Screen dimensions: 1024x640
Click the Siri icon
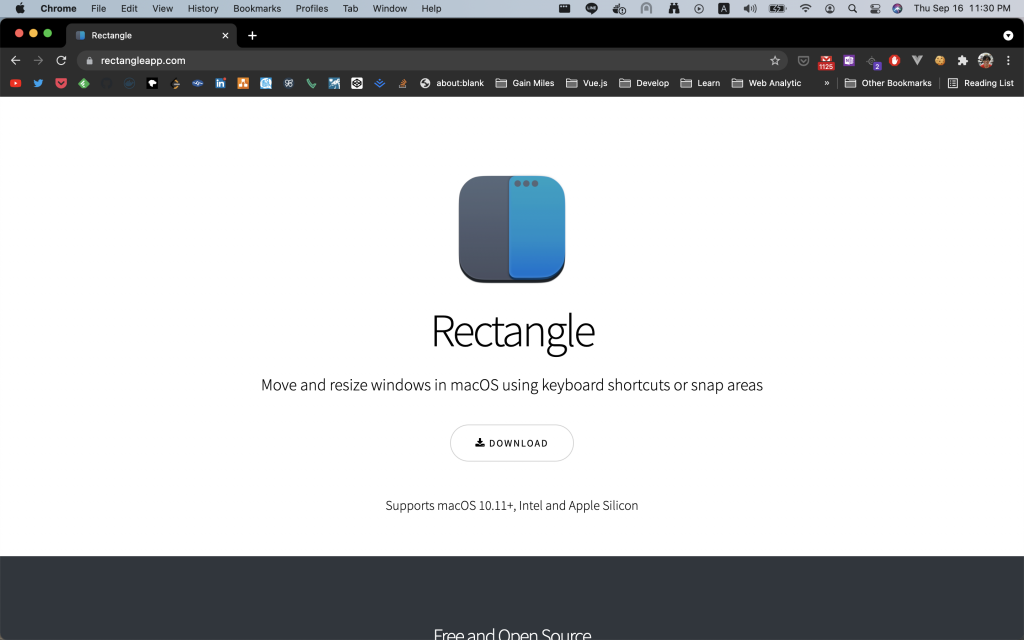[x=897, y=8]
